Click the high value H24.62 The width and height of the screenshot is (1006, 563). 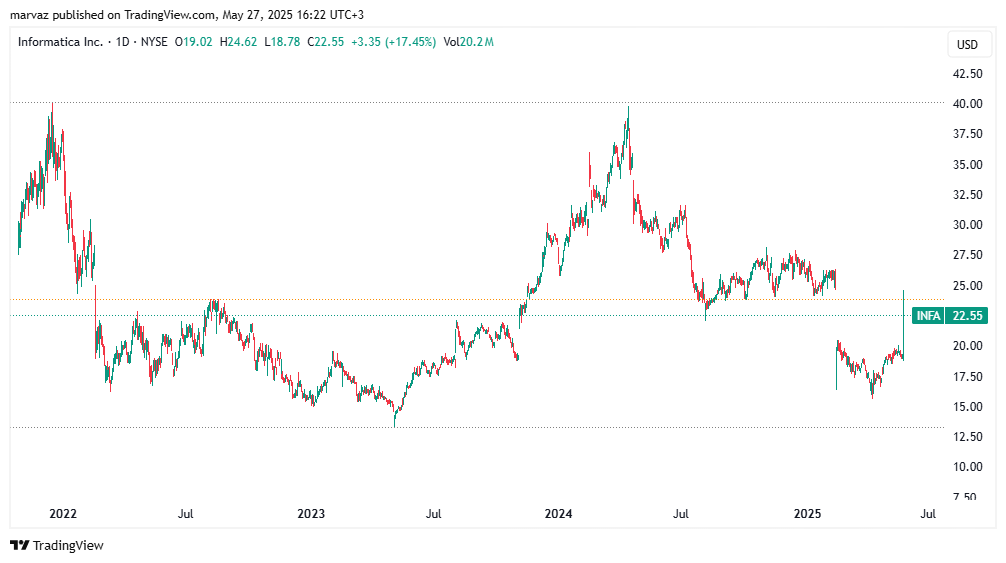point(238,42)
